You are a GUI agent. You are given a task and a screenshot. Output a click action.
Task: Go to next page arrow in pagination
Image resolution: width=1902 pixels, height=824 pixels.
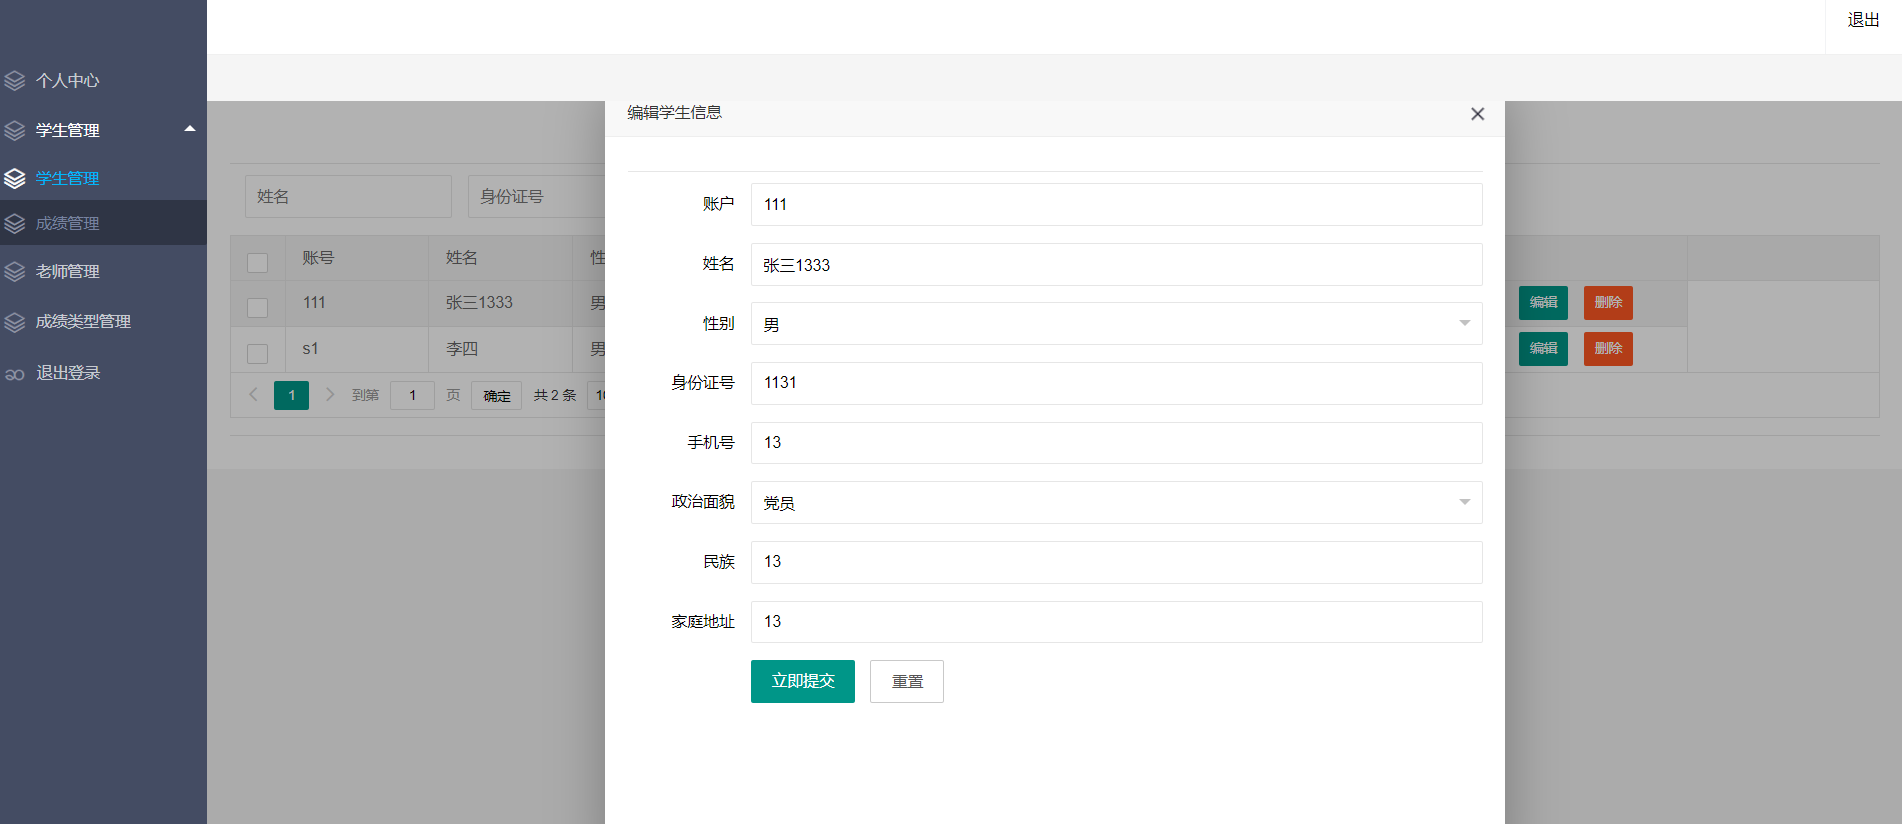tap(330, 395)
